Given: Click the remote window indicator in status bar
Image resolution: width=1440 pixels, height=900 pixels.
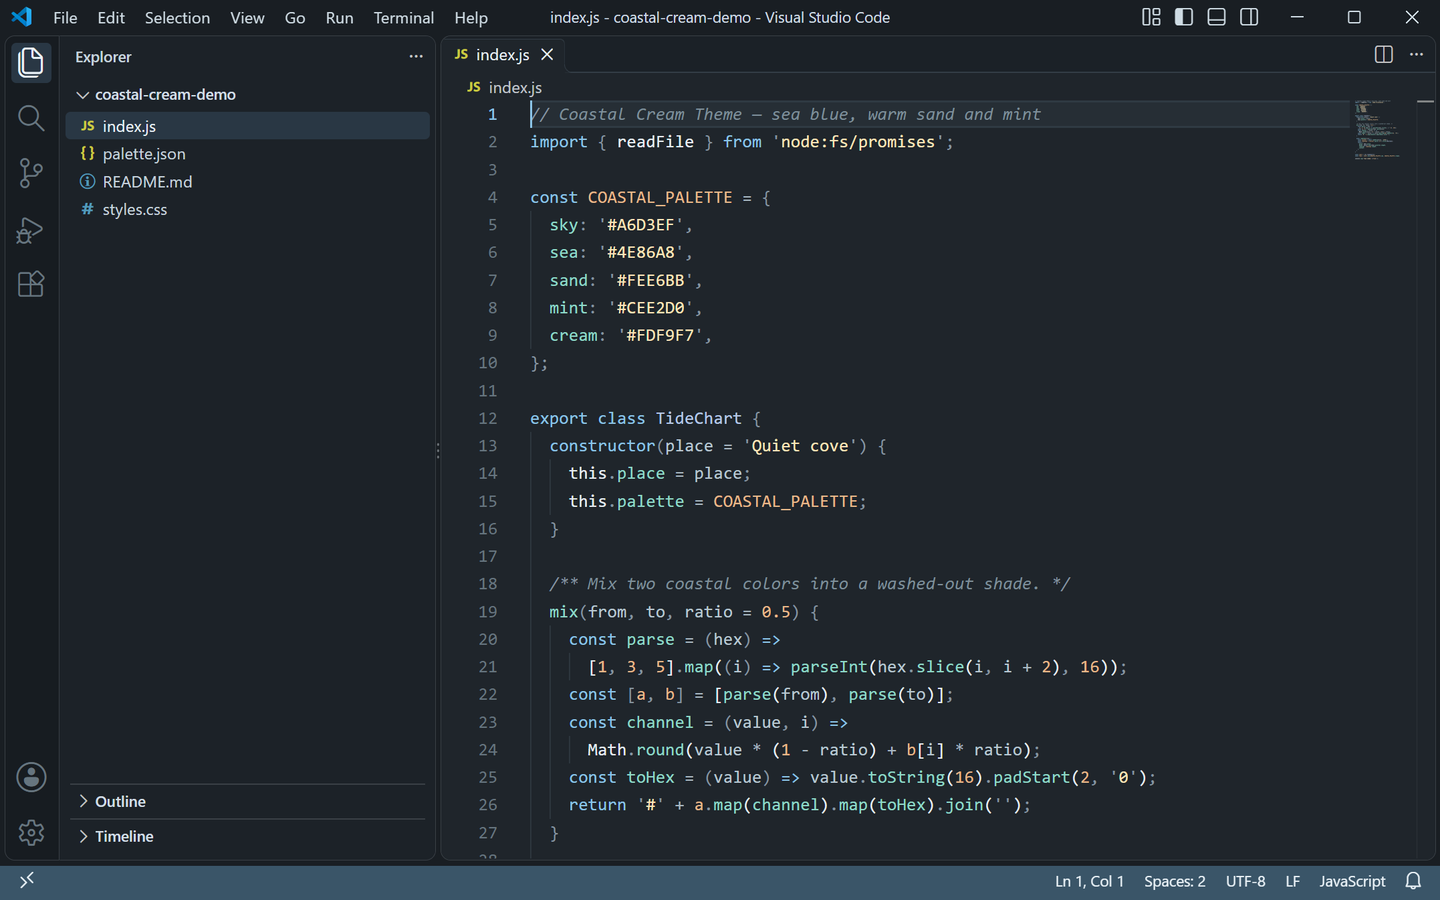Looking at the screenshot, I should pos(27,880).
